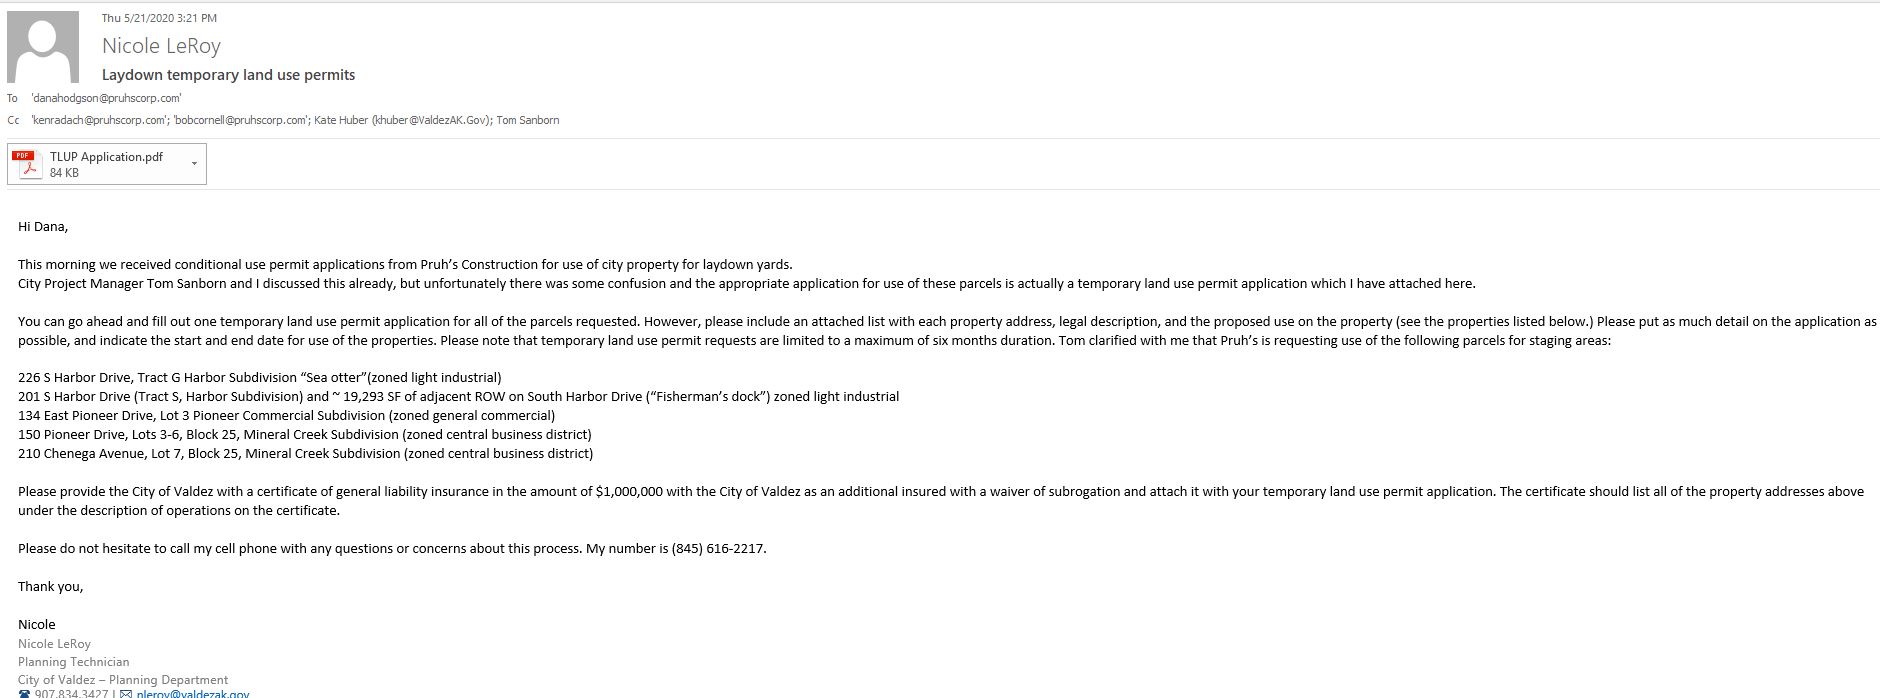The image size is (1880, 698).
Task: Click the envelope icon in the signature
Action: [126, 693]
